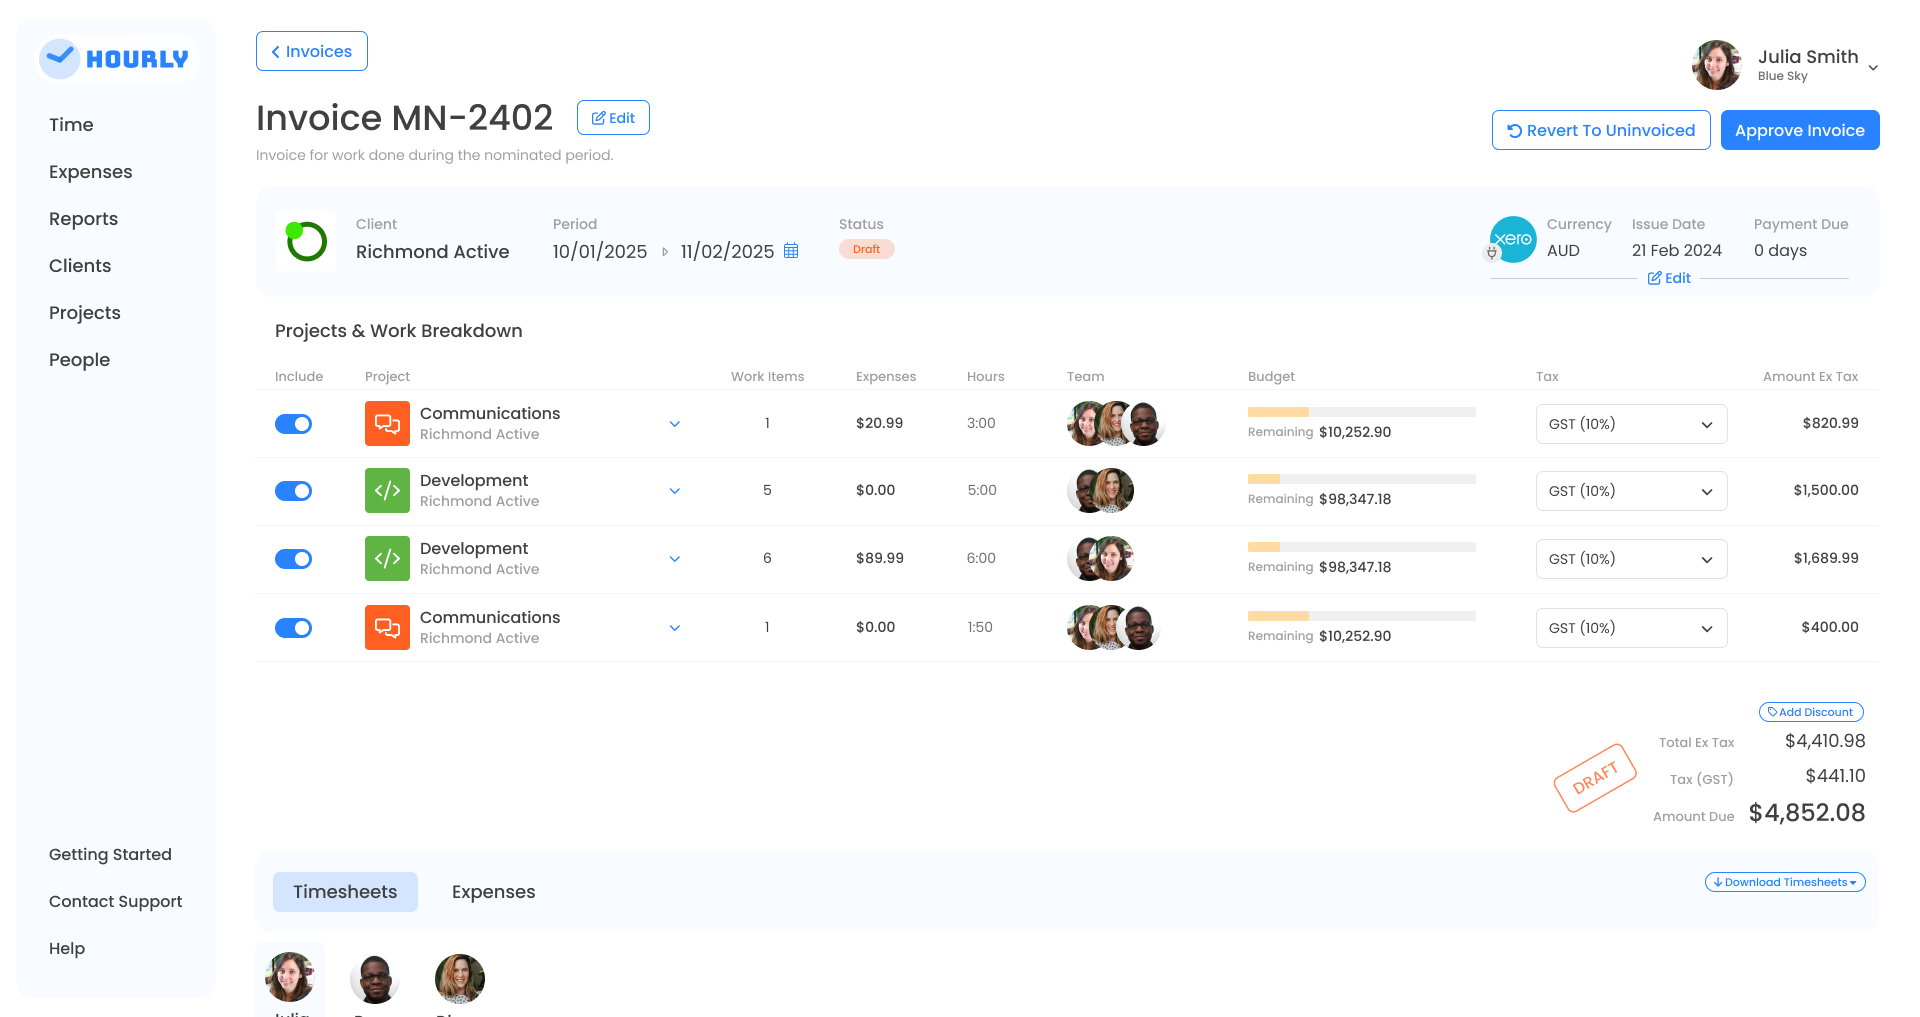This screenshot has width=1920, height=1017.
Task: Click the Approve Invoice button
Action: point(1799,130)
